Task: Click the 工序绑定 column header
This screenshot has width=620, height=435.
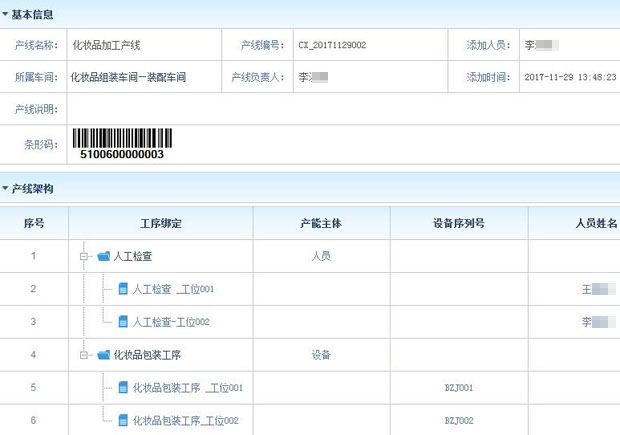Action: coord(160,223)
